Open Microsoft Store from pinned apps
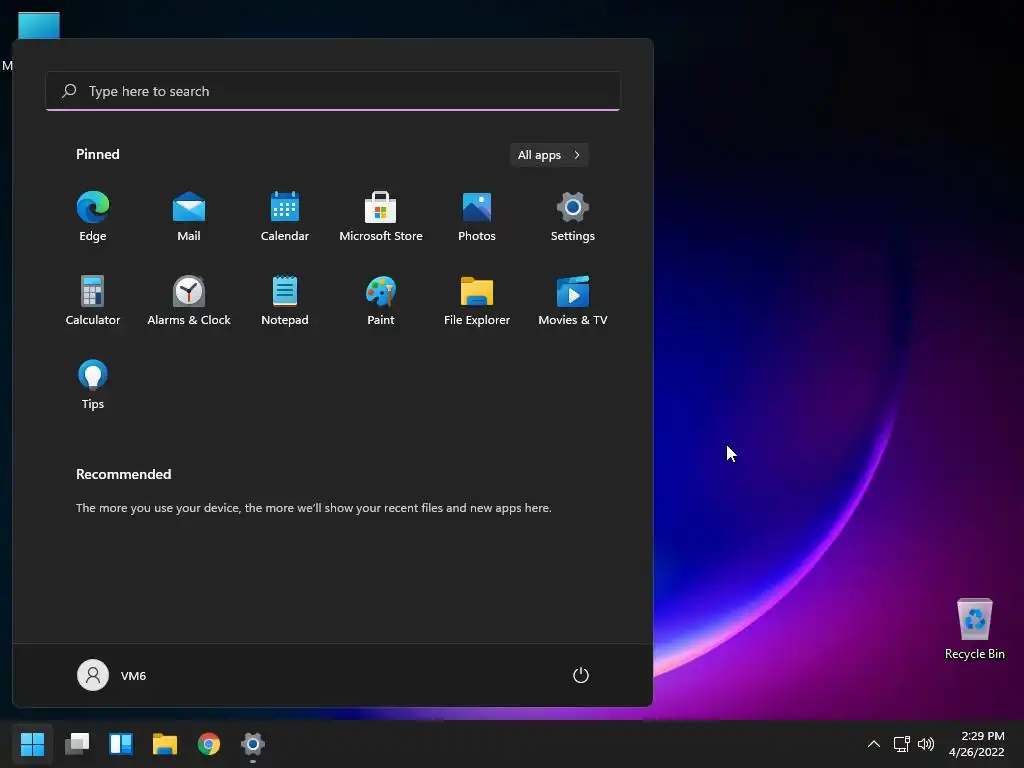This screenshot has width=1024, height=768. click(381, 217)
